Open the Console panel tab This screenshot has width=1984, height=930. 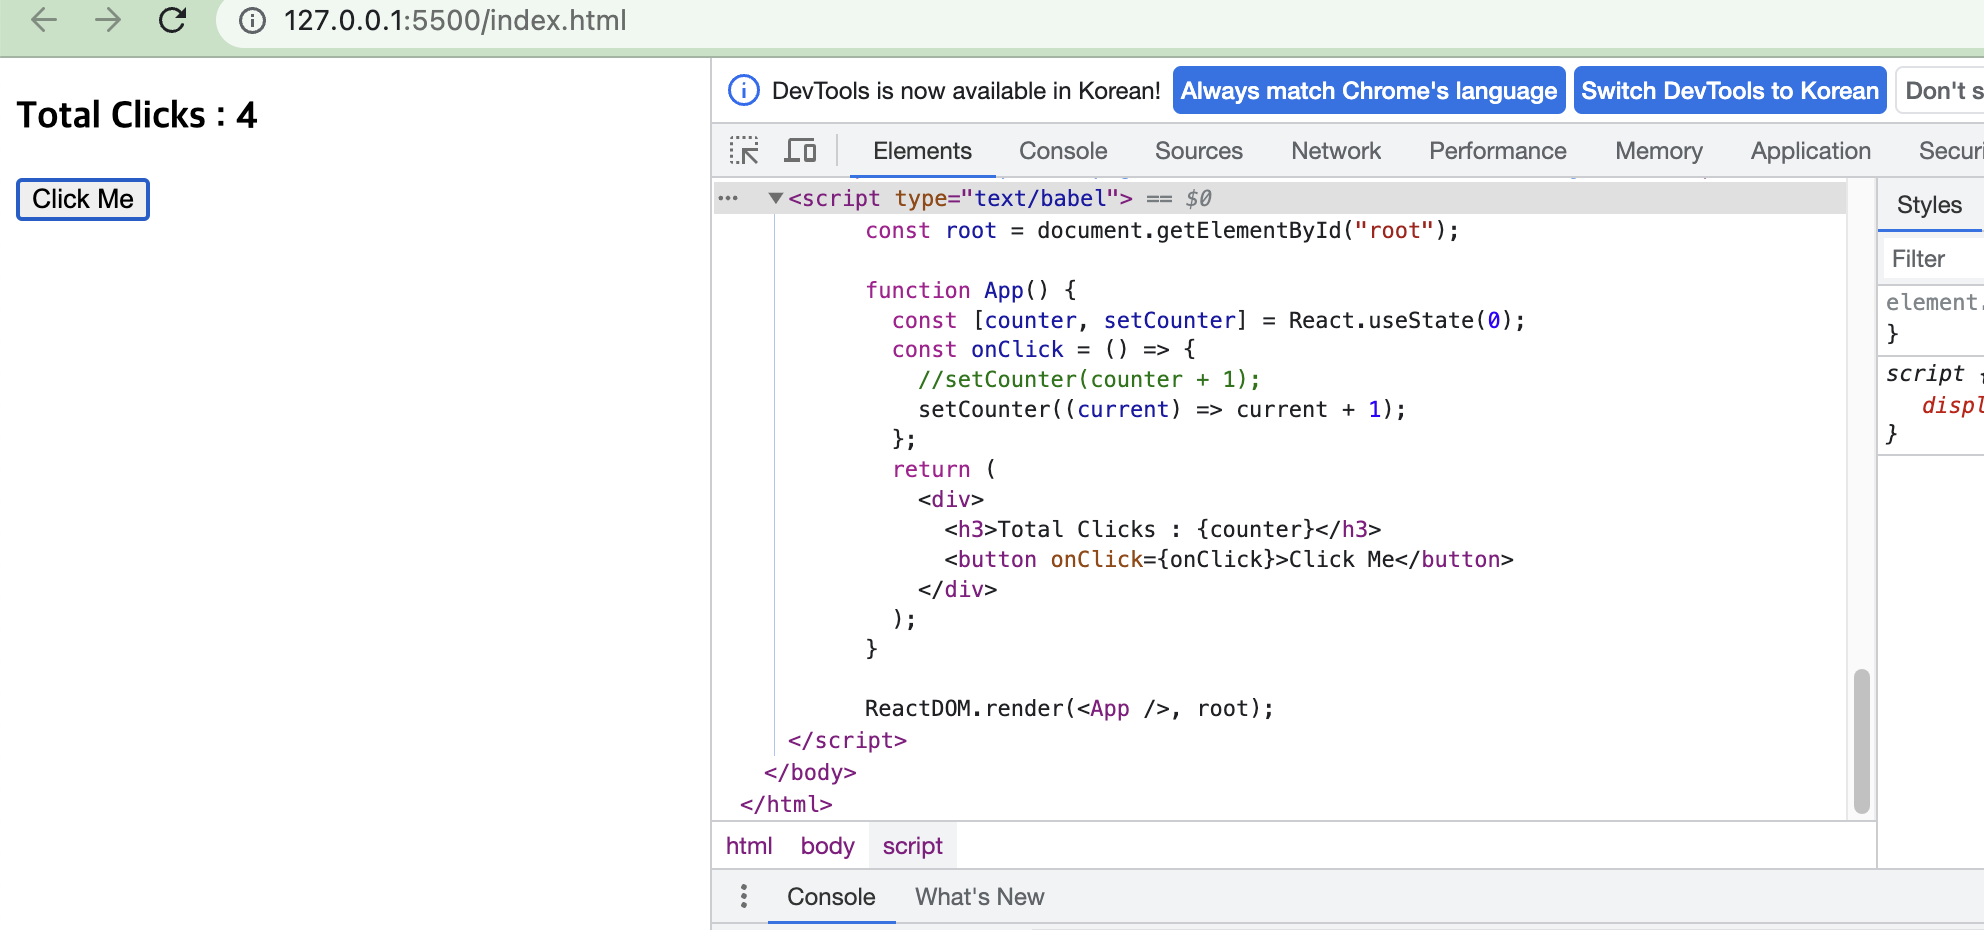point(1063,151)
